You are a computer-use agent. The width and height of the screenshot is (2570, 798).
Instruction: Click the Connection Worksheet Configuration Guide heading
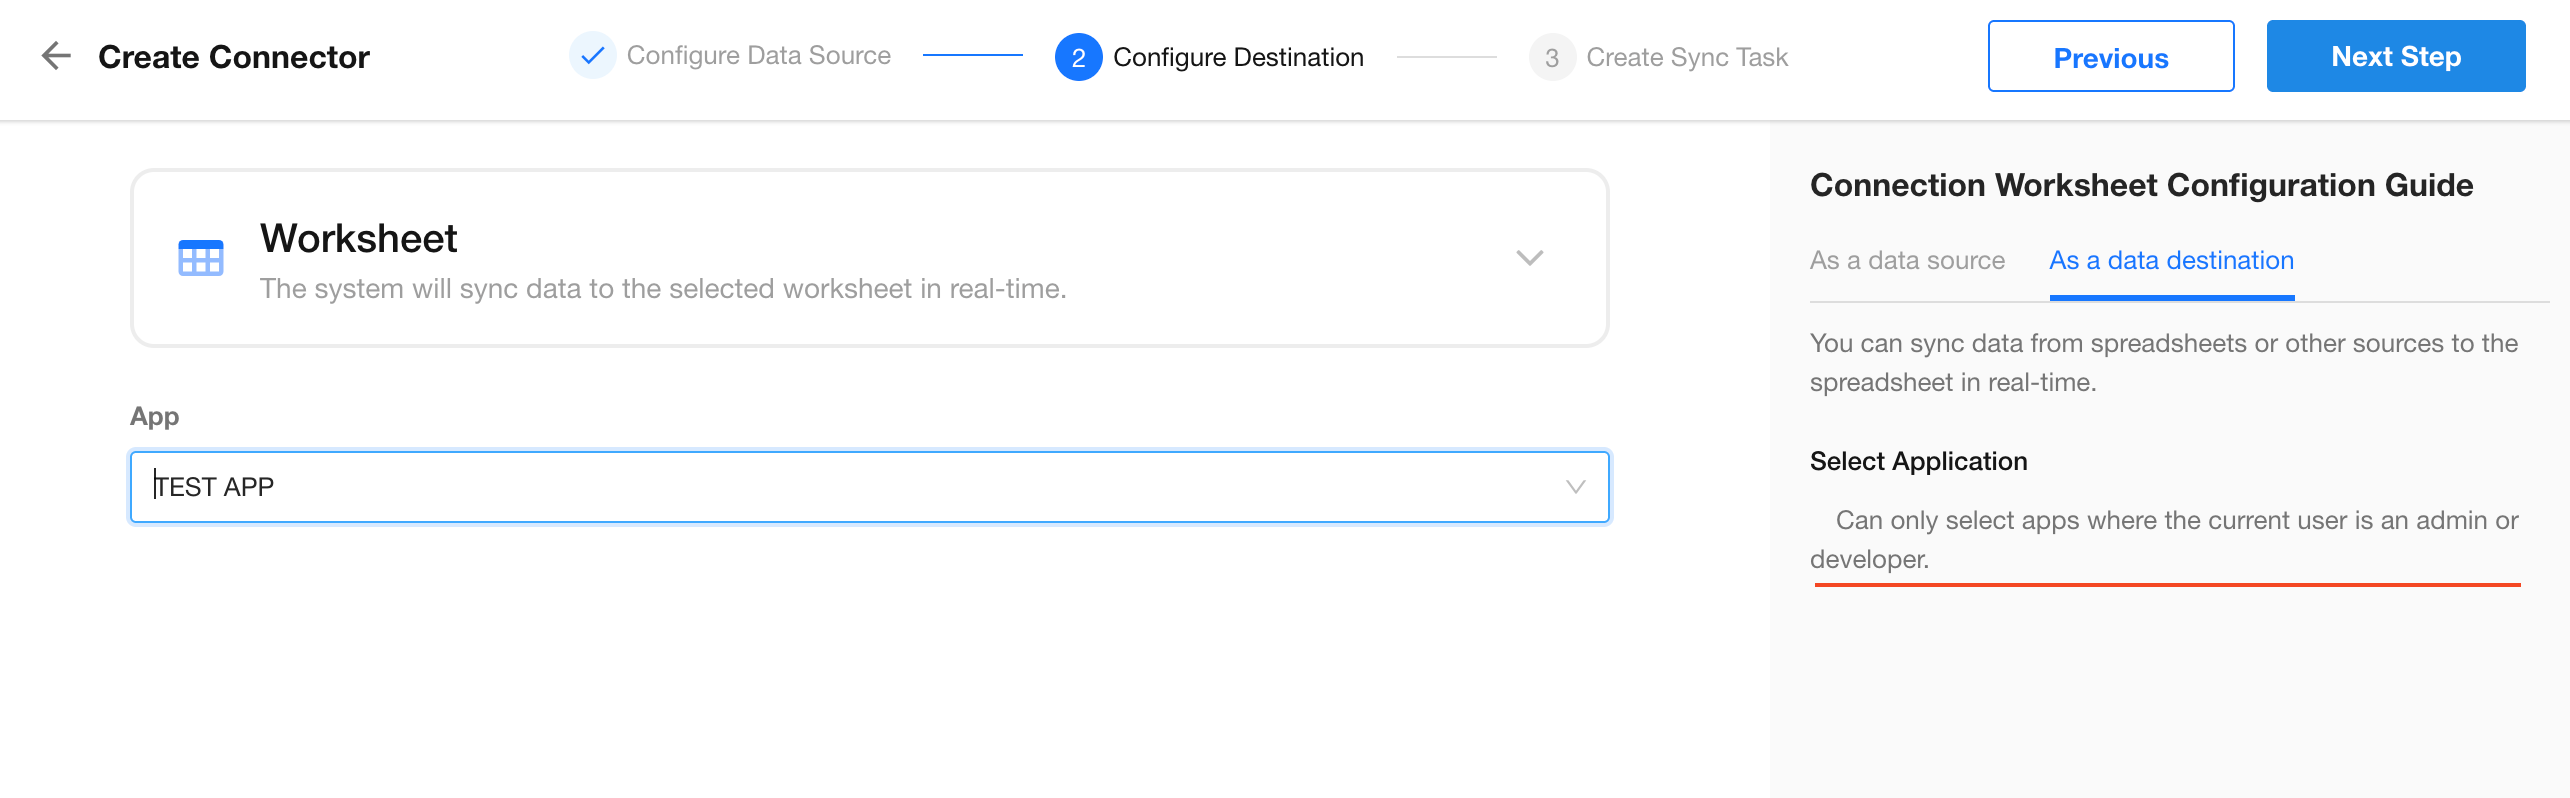click(2141, 185)
